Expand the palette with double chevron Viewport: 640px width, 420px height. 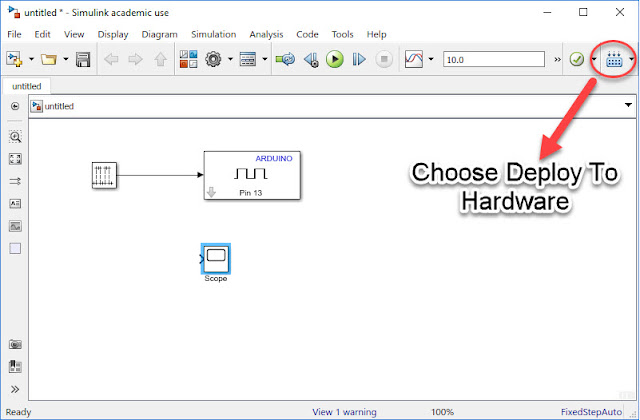pos(15,389)
